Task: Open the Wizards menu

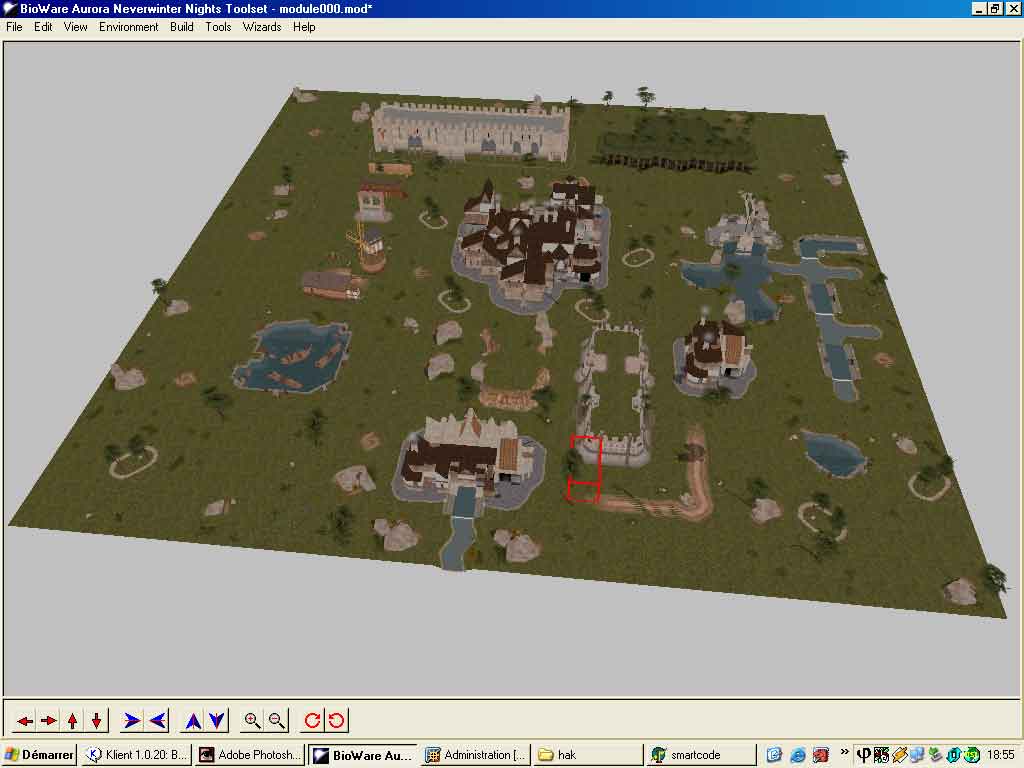Action: 262,27
